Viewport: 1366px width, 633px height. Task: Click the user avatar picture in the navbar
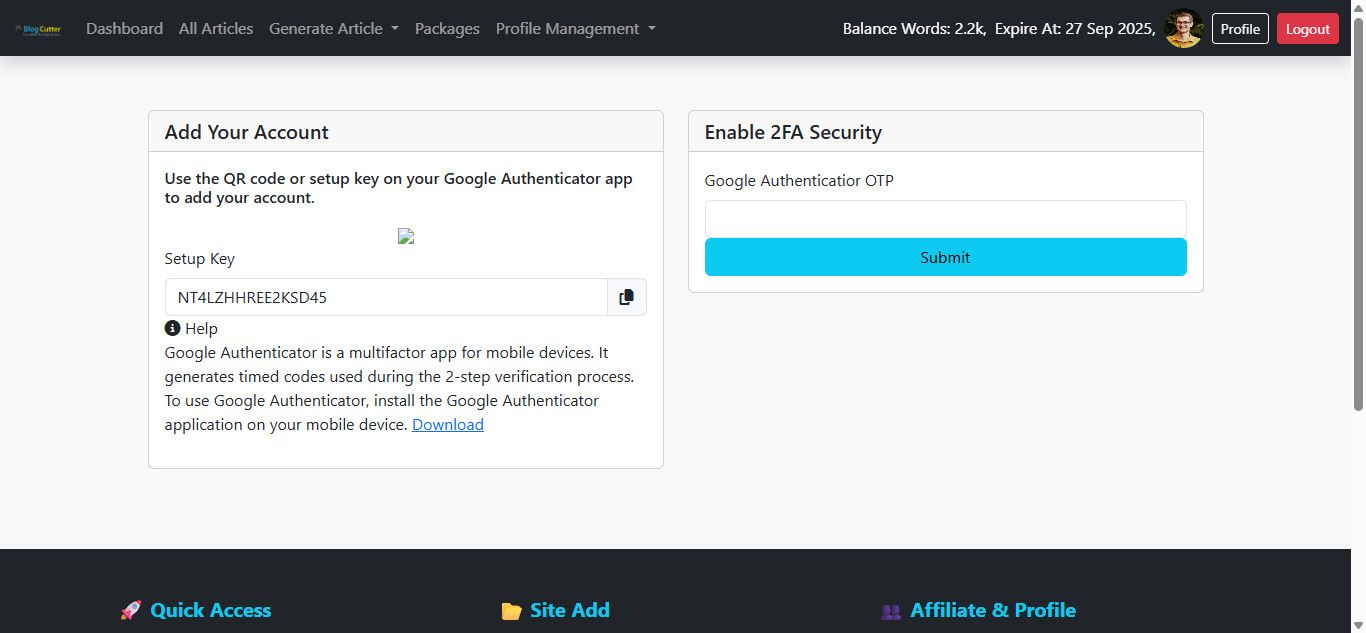coord(1184,29)
